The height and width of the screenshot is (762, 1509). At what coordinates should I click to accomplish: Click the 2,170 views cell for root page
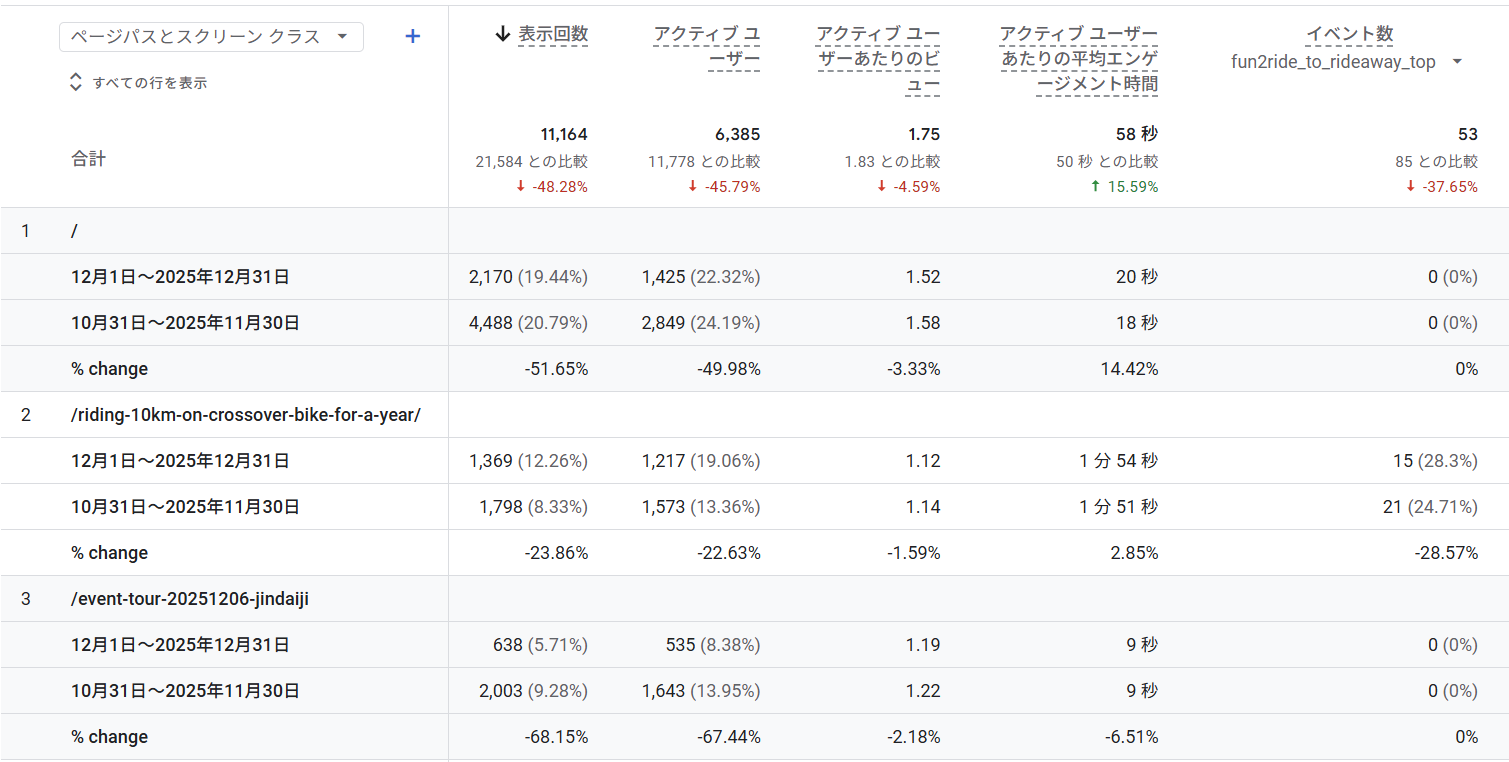tap(489, 277)
